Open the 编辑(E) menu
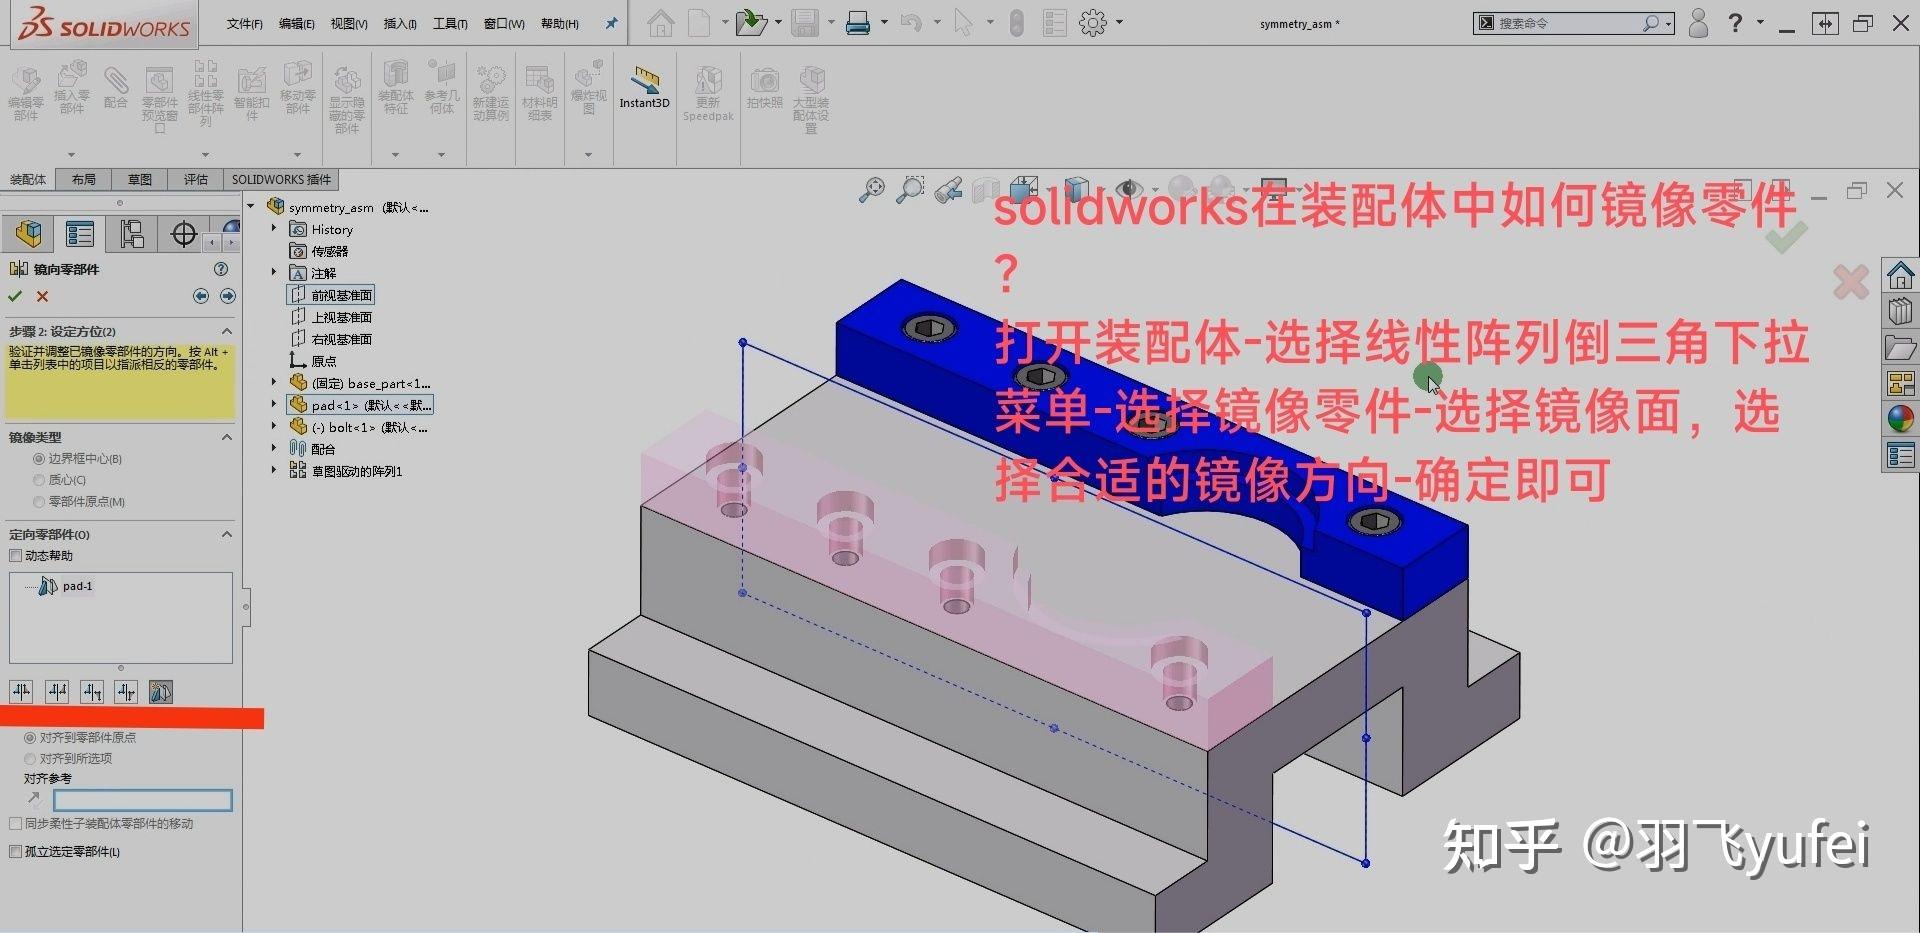 pos(296,23)
